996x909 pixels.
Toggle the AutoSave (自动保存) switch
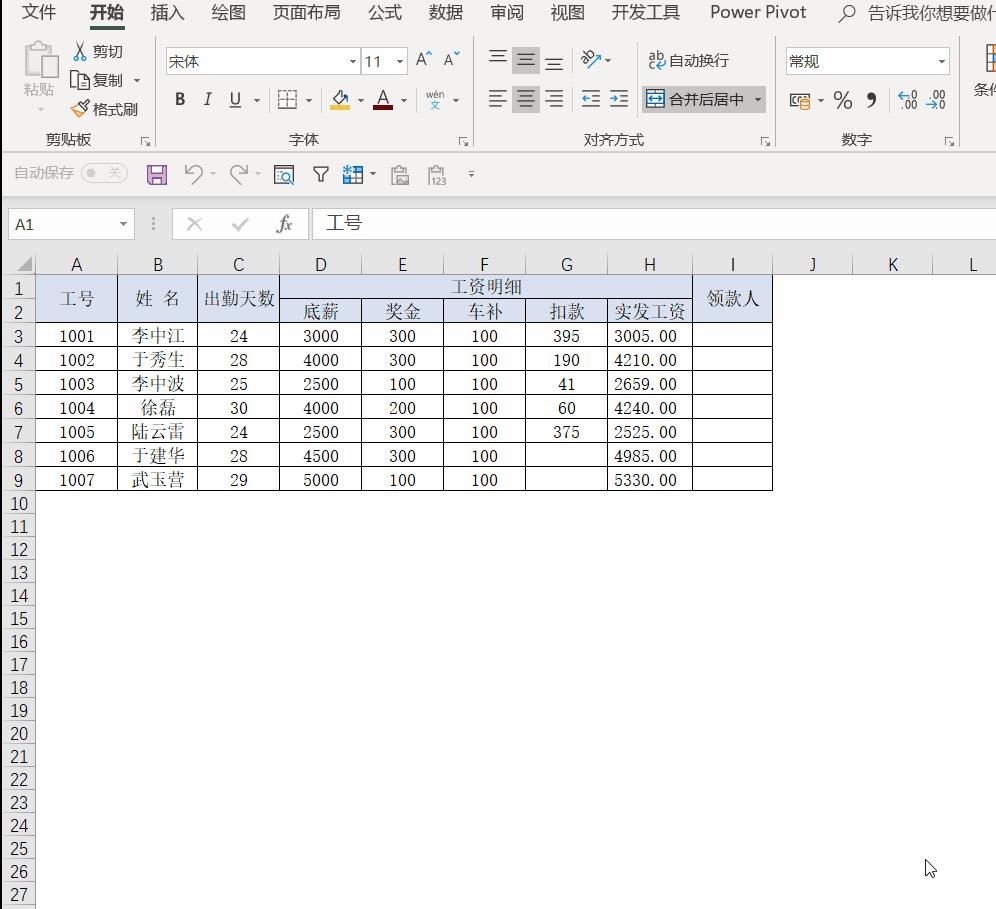pos(104,173)
